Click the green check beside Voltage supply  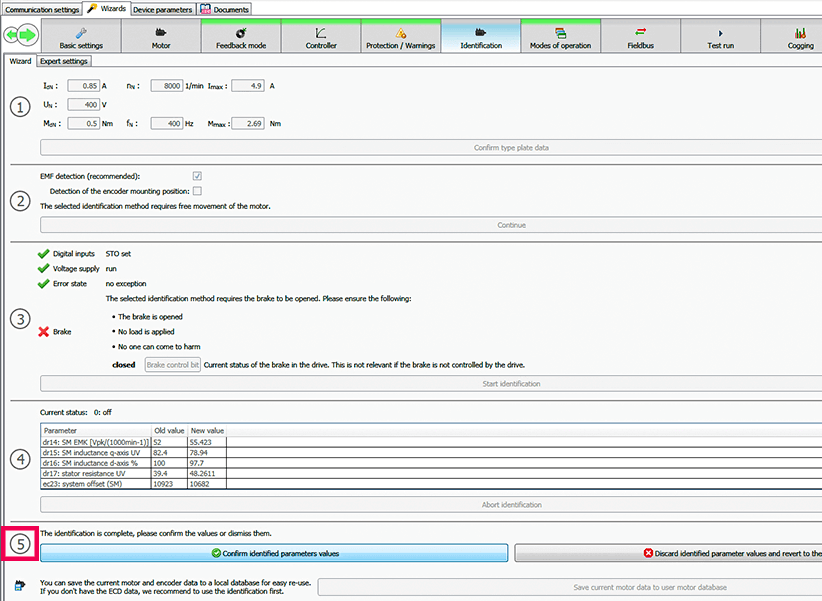pos(44,269)
